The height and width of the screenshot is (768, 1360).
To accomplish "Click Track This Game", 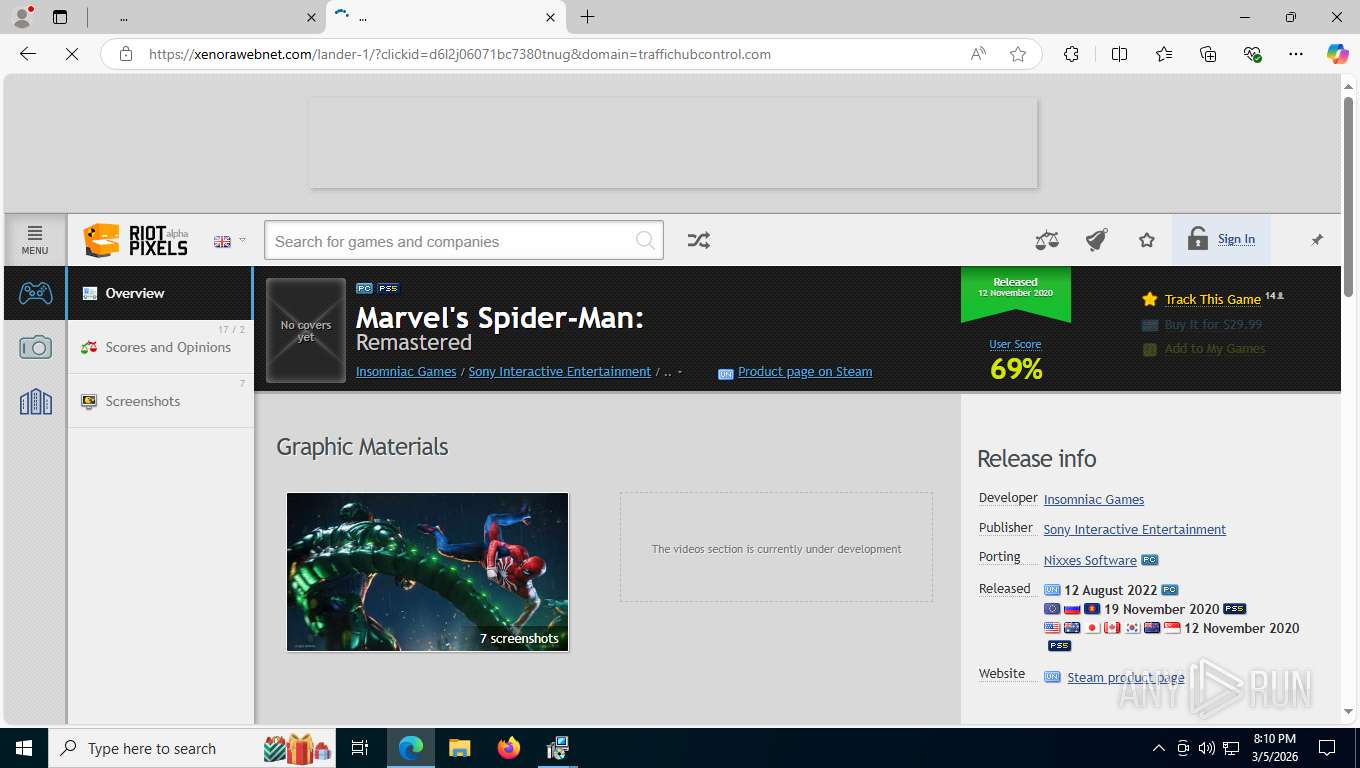I will coord(1212,299).
